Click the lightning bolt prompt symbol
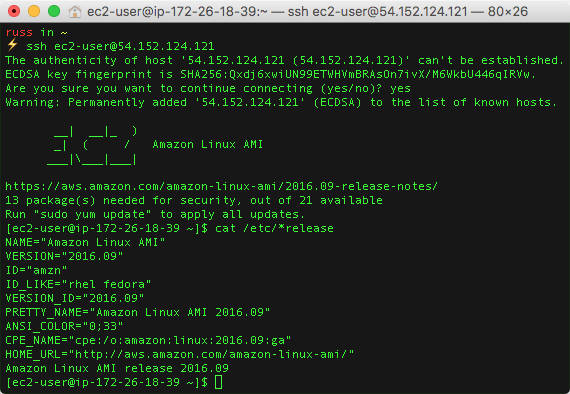Screen dimensions: 570x394 point(12,45)
